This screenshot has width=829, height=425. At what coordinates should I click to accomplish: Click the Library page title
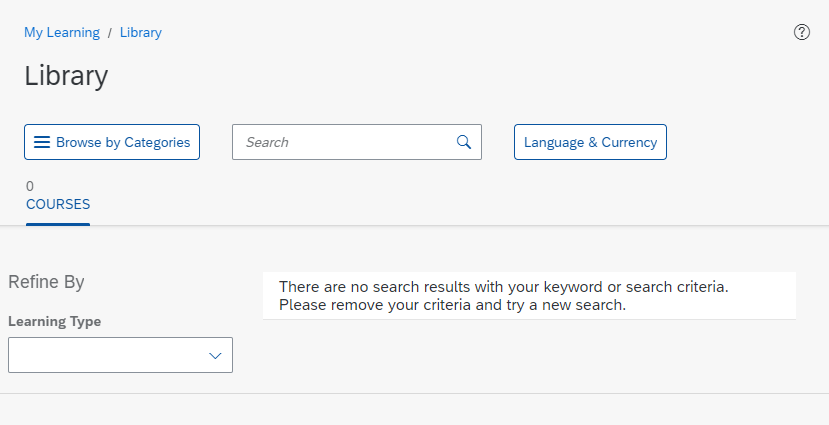[66, 76]
